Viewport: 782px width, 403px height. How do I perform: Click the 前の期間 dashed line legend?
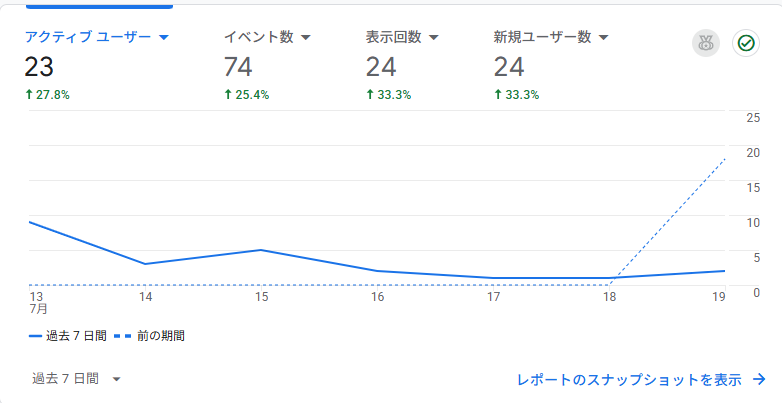click(x=150, y=336)
